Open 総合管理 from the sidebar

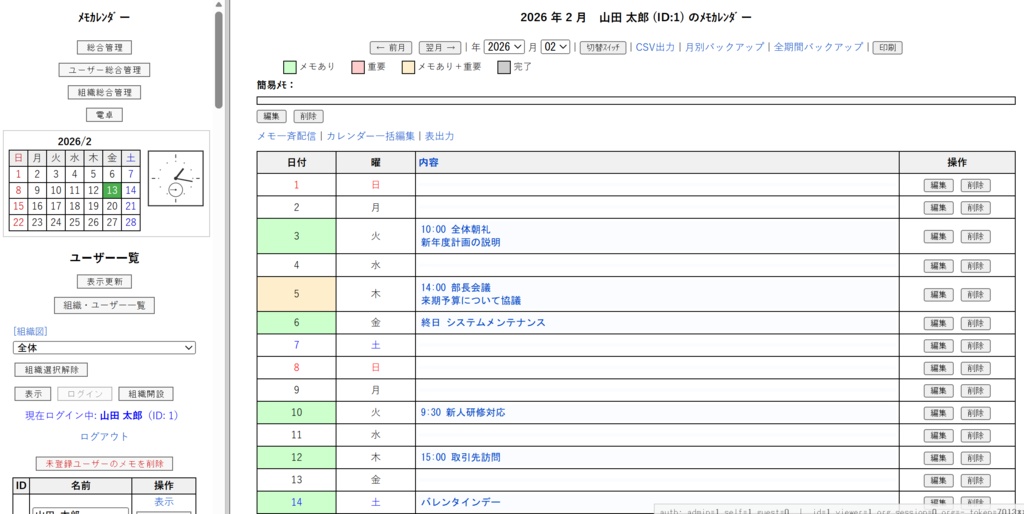point(104,47)
